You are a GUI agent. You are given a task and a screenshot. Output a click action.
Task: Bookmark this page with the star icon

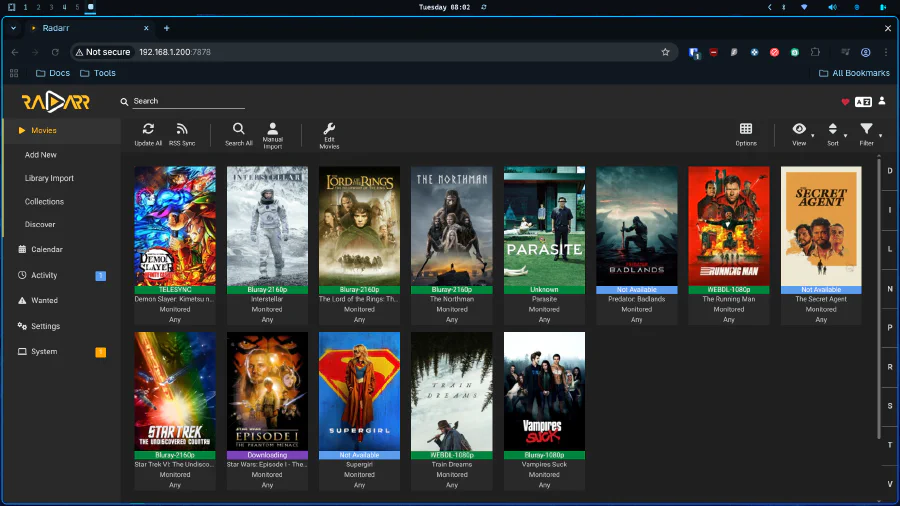(x=665, y=52)
